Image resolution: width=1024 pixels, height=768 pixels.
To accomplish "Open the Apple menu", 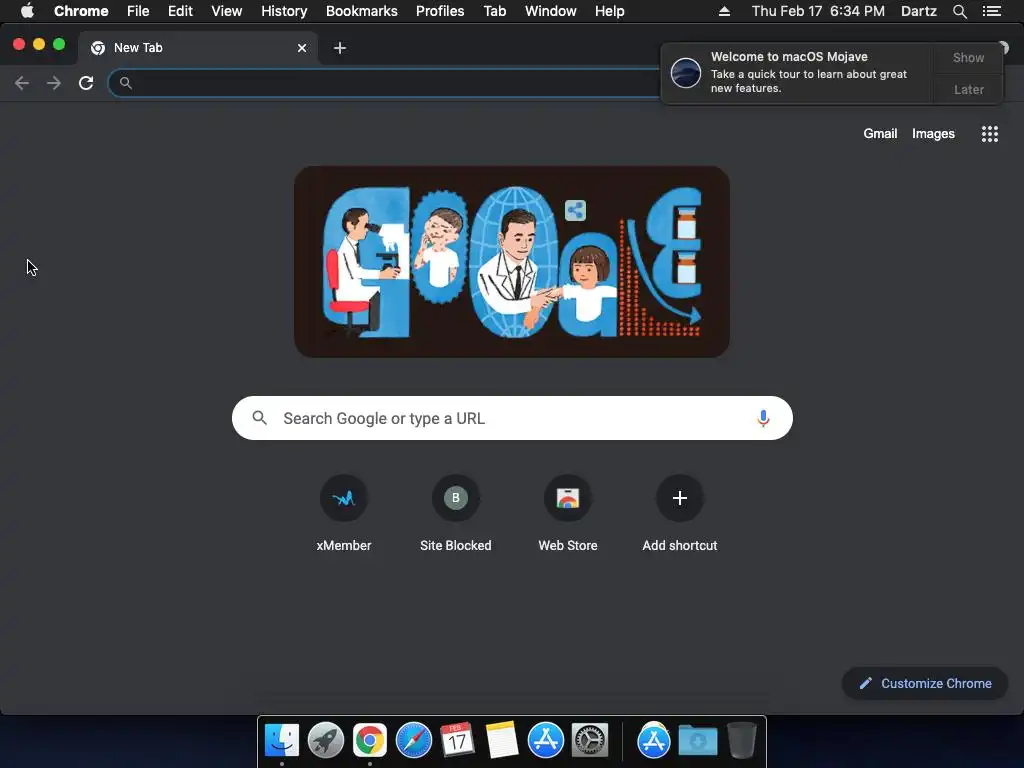I will pos(27,11).
